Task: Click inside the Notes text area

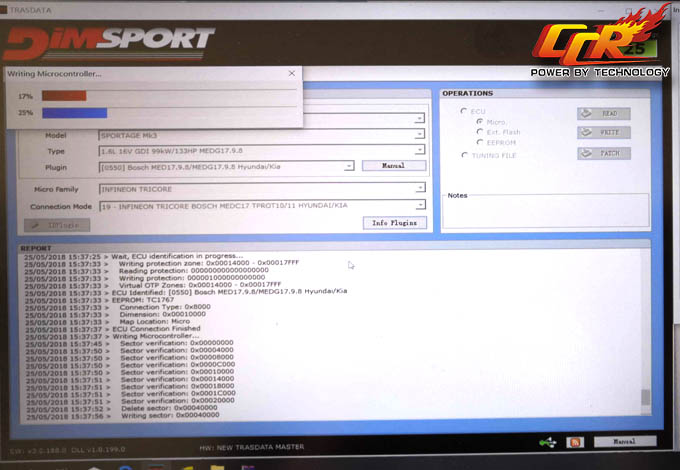Action: pyautogui.click(x=546, y=212)
